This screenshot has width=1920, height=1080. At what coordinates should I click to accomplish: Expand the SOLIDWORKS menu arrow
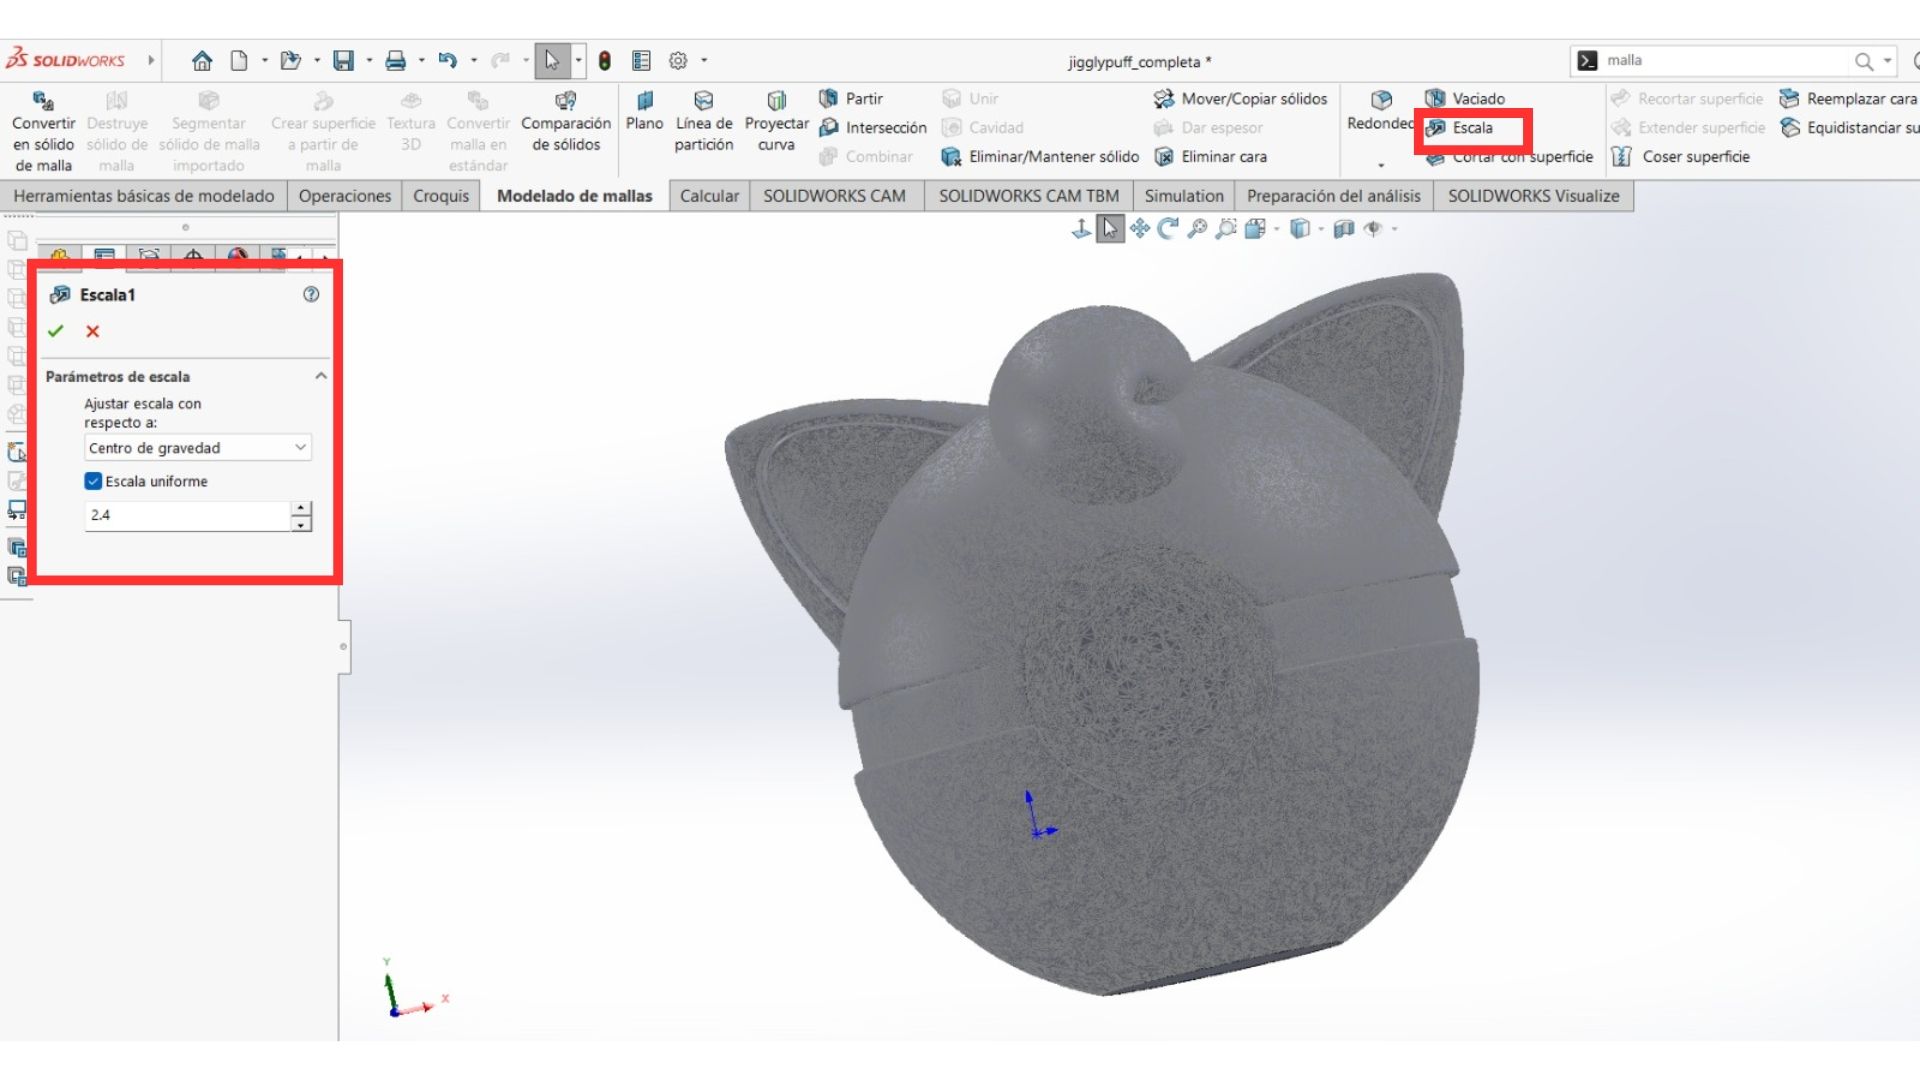point(151,61)
